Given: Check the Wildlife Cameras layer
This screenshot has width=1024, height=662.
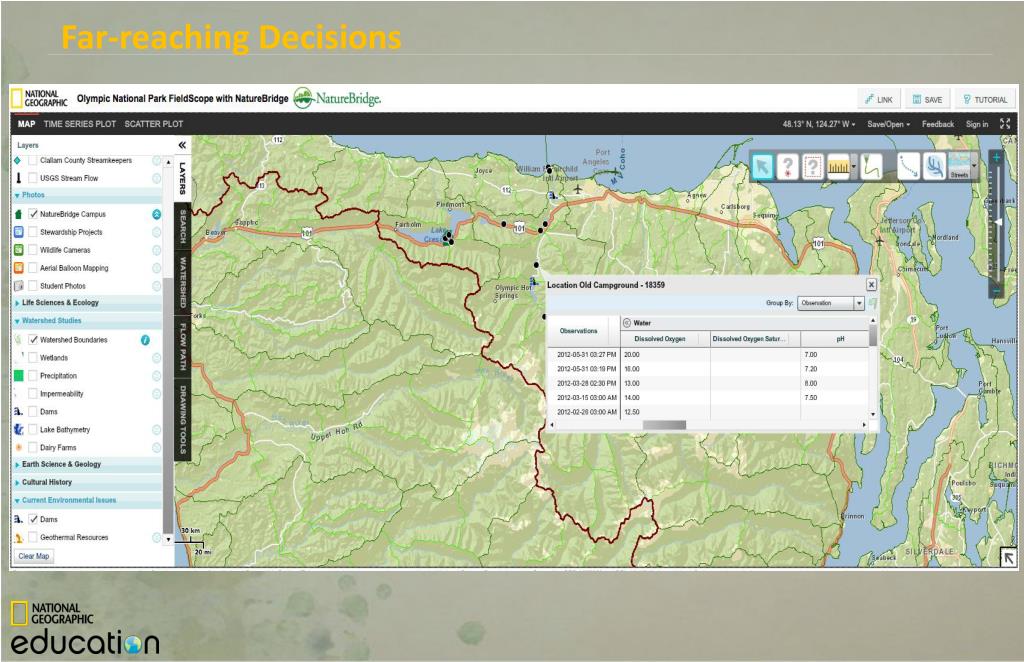Looking at the screenshot, I should click(33, 250).
